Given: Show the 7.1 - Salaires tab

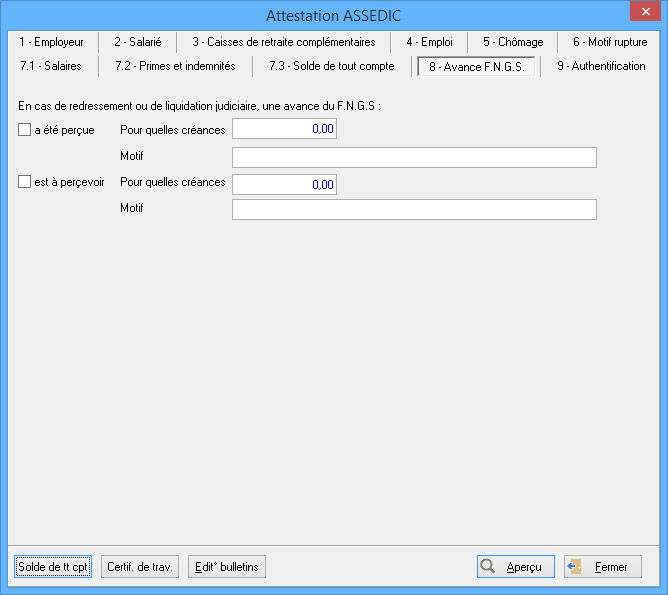Looking at the screenshot, I should tap(51, 66).
